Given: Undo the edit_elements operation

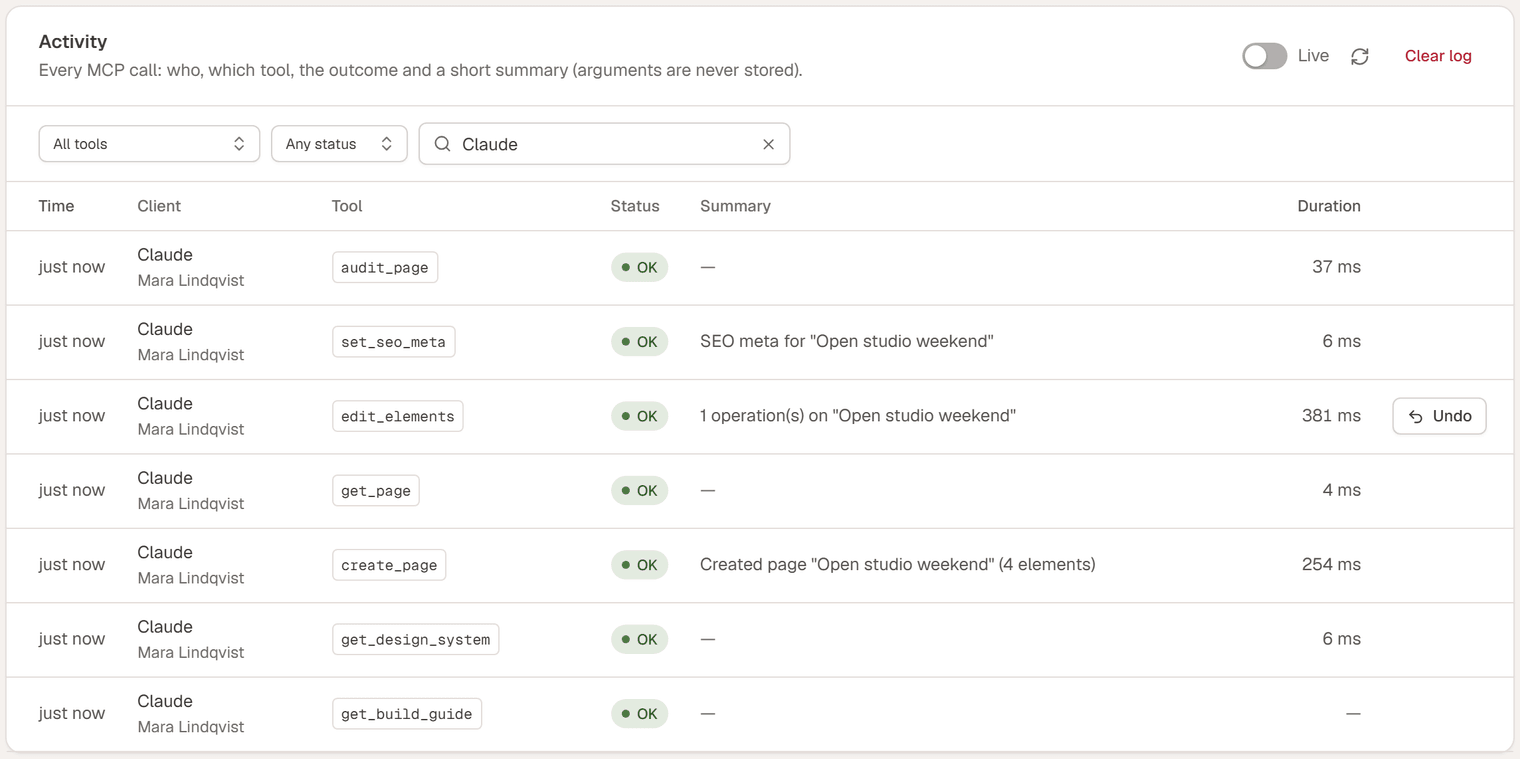Looking at the screenshot, I should pos(1439,416).
